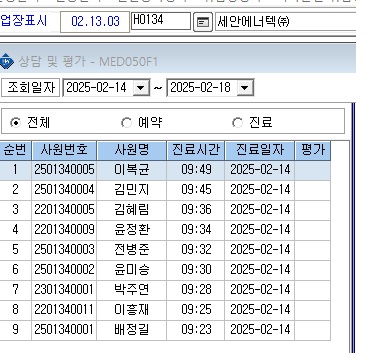The width and height of the screenshot is (379, 364).
Task: Click the 평가 column header
Action: tap(313, 150)
